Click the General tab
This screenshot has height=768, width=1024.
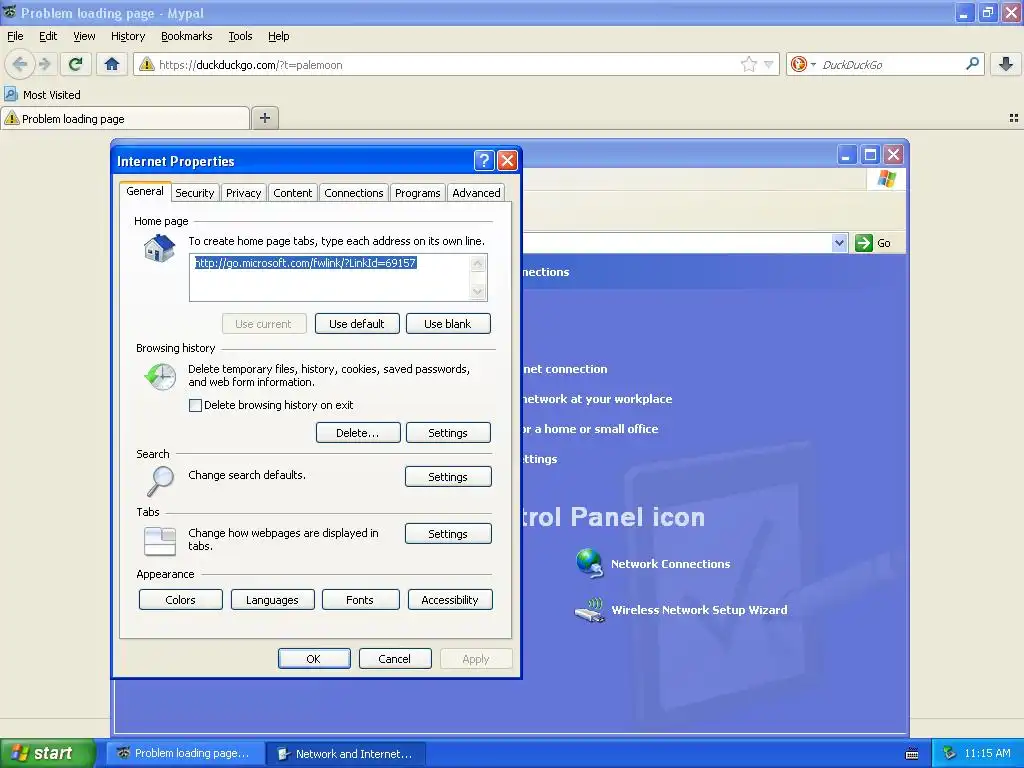point(145,191)
